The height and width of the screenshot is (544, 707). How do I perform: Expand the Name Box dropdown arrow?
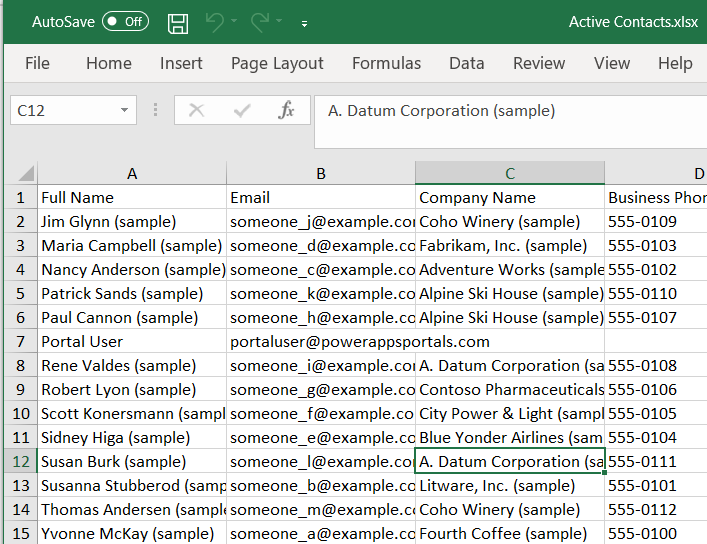click(x=125, y=111)
